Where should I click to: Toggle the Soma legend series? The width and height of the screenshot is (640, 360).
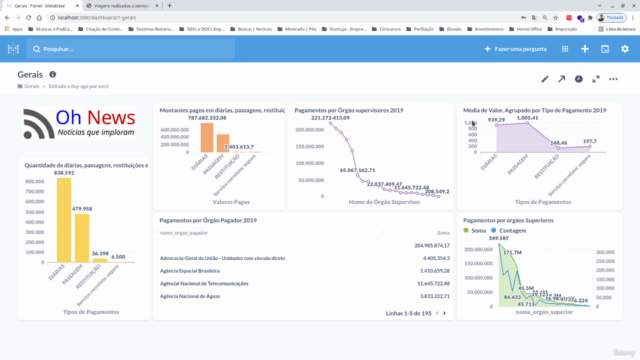tap(475, 231)
